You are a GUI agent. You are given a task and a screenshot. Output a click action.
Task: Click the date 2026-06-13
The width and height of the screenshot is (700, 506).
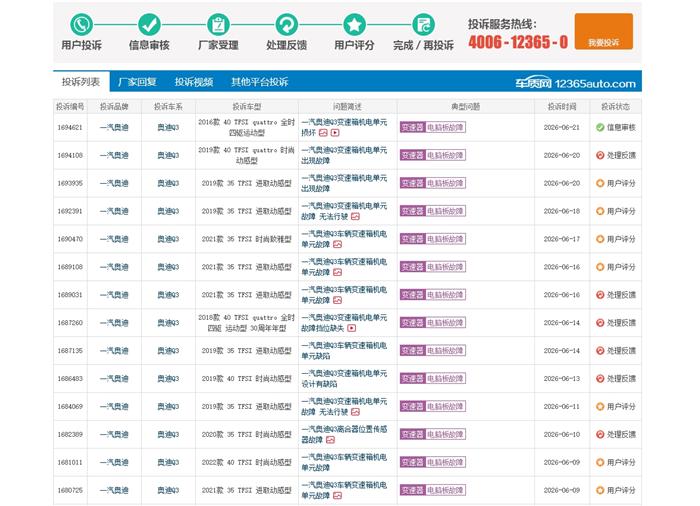tap(562, 378)
